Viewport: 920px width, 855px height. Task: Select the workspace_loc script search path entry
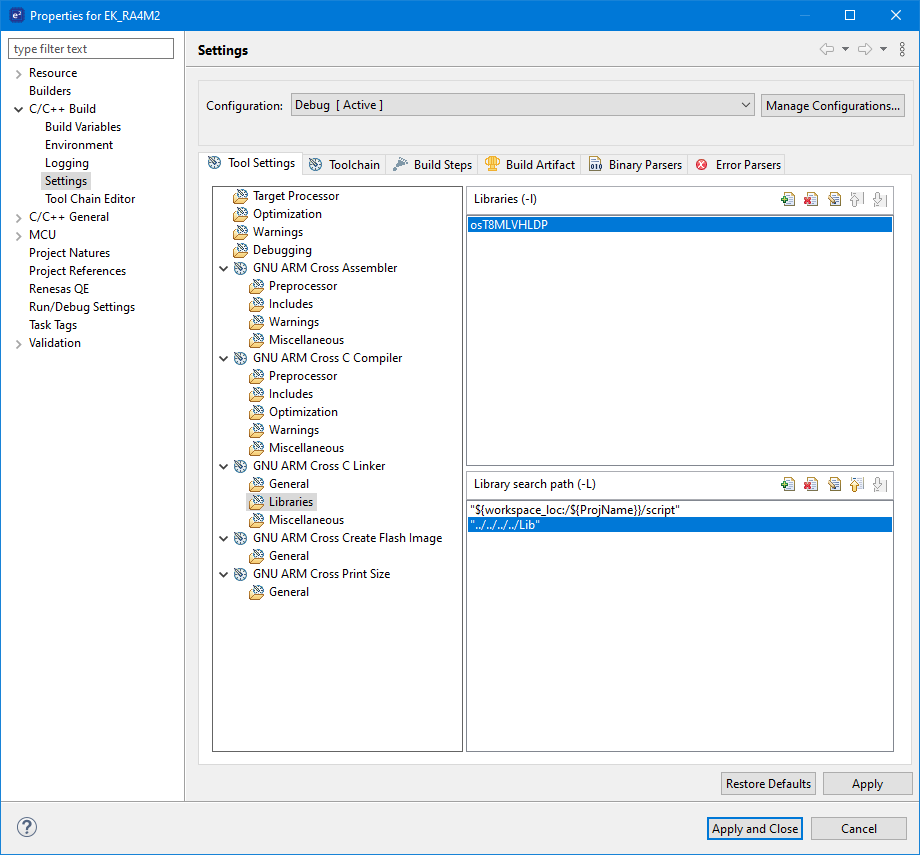coord(575,510)
